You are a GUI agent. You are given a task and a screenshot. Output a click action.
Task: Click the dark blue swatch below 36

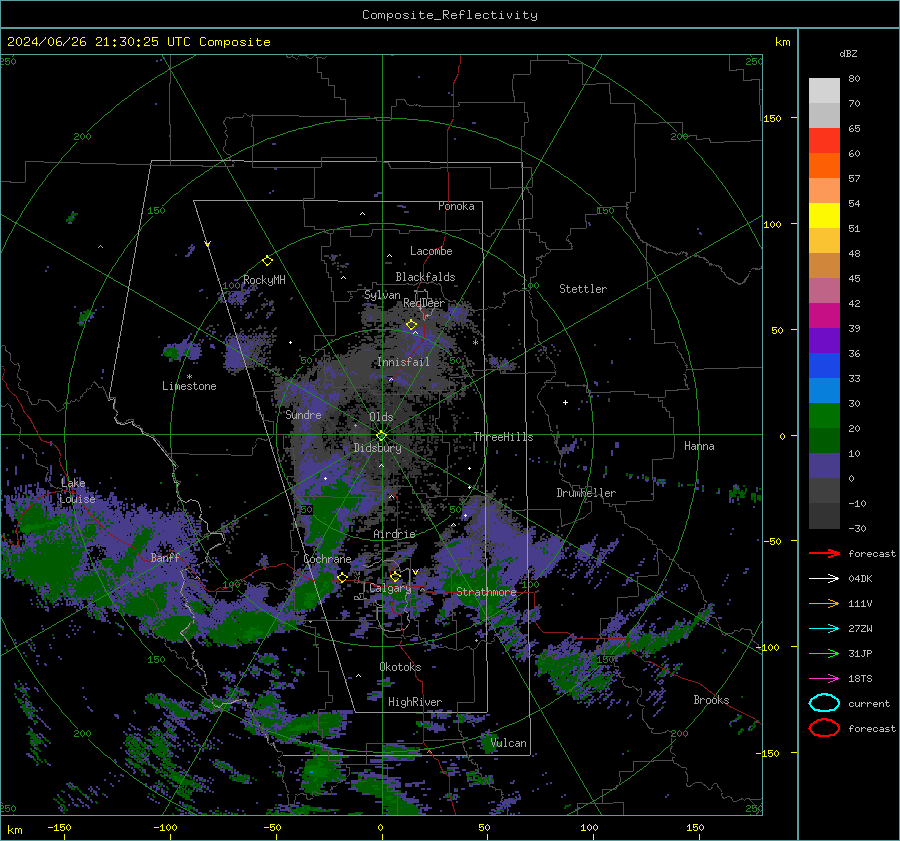(x=824, y=365)
